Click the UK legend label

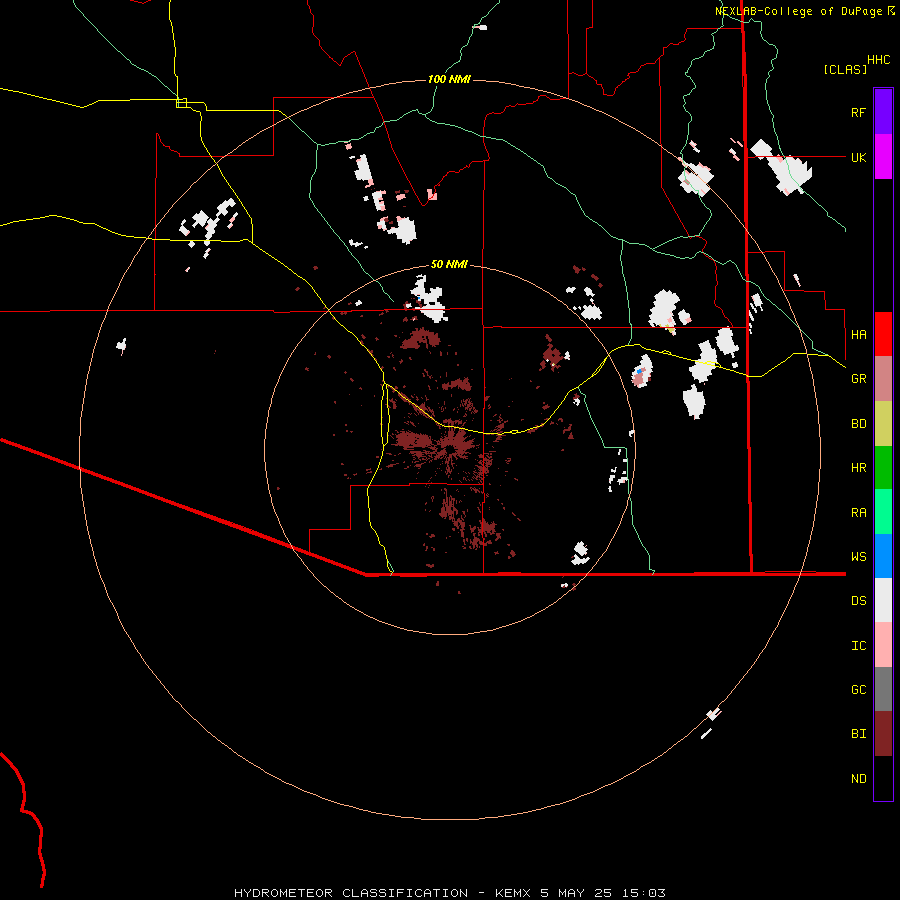[x=858, y=157]
